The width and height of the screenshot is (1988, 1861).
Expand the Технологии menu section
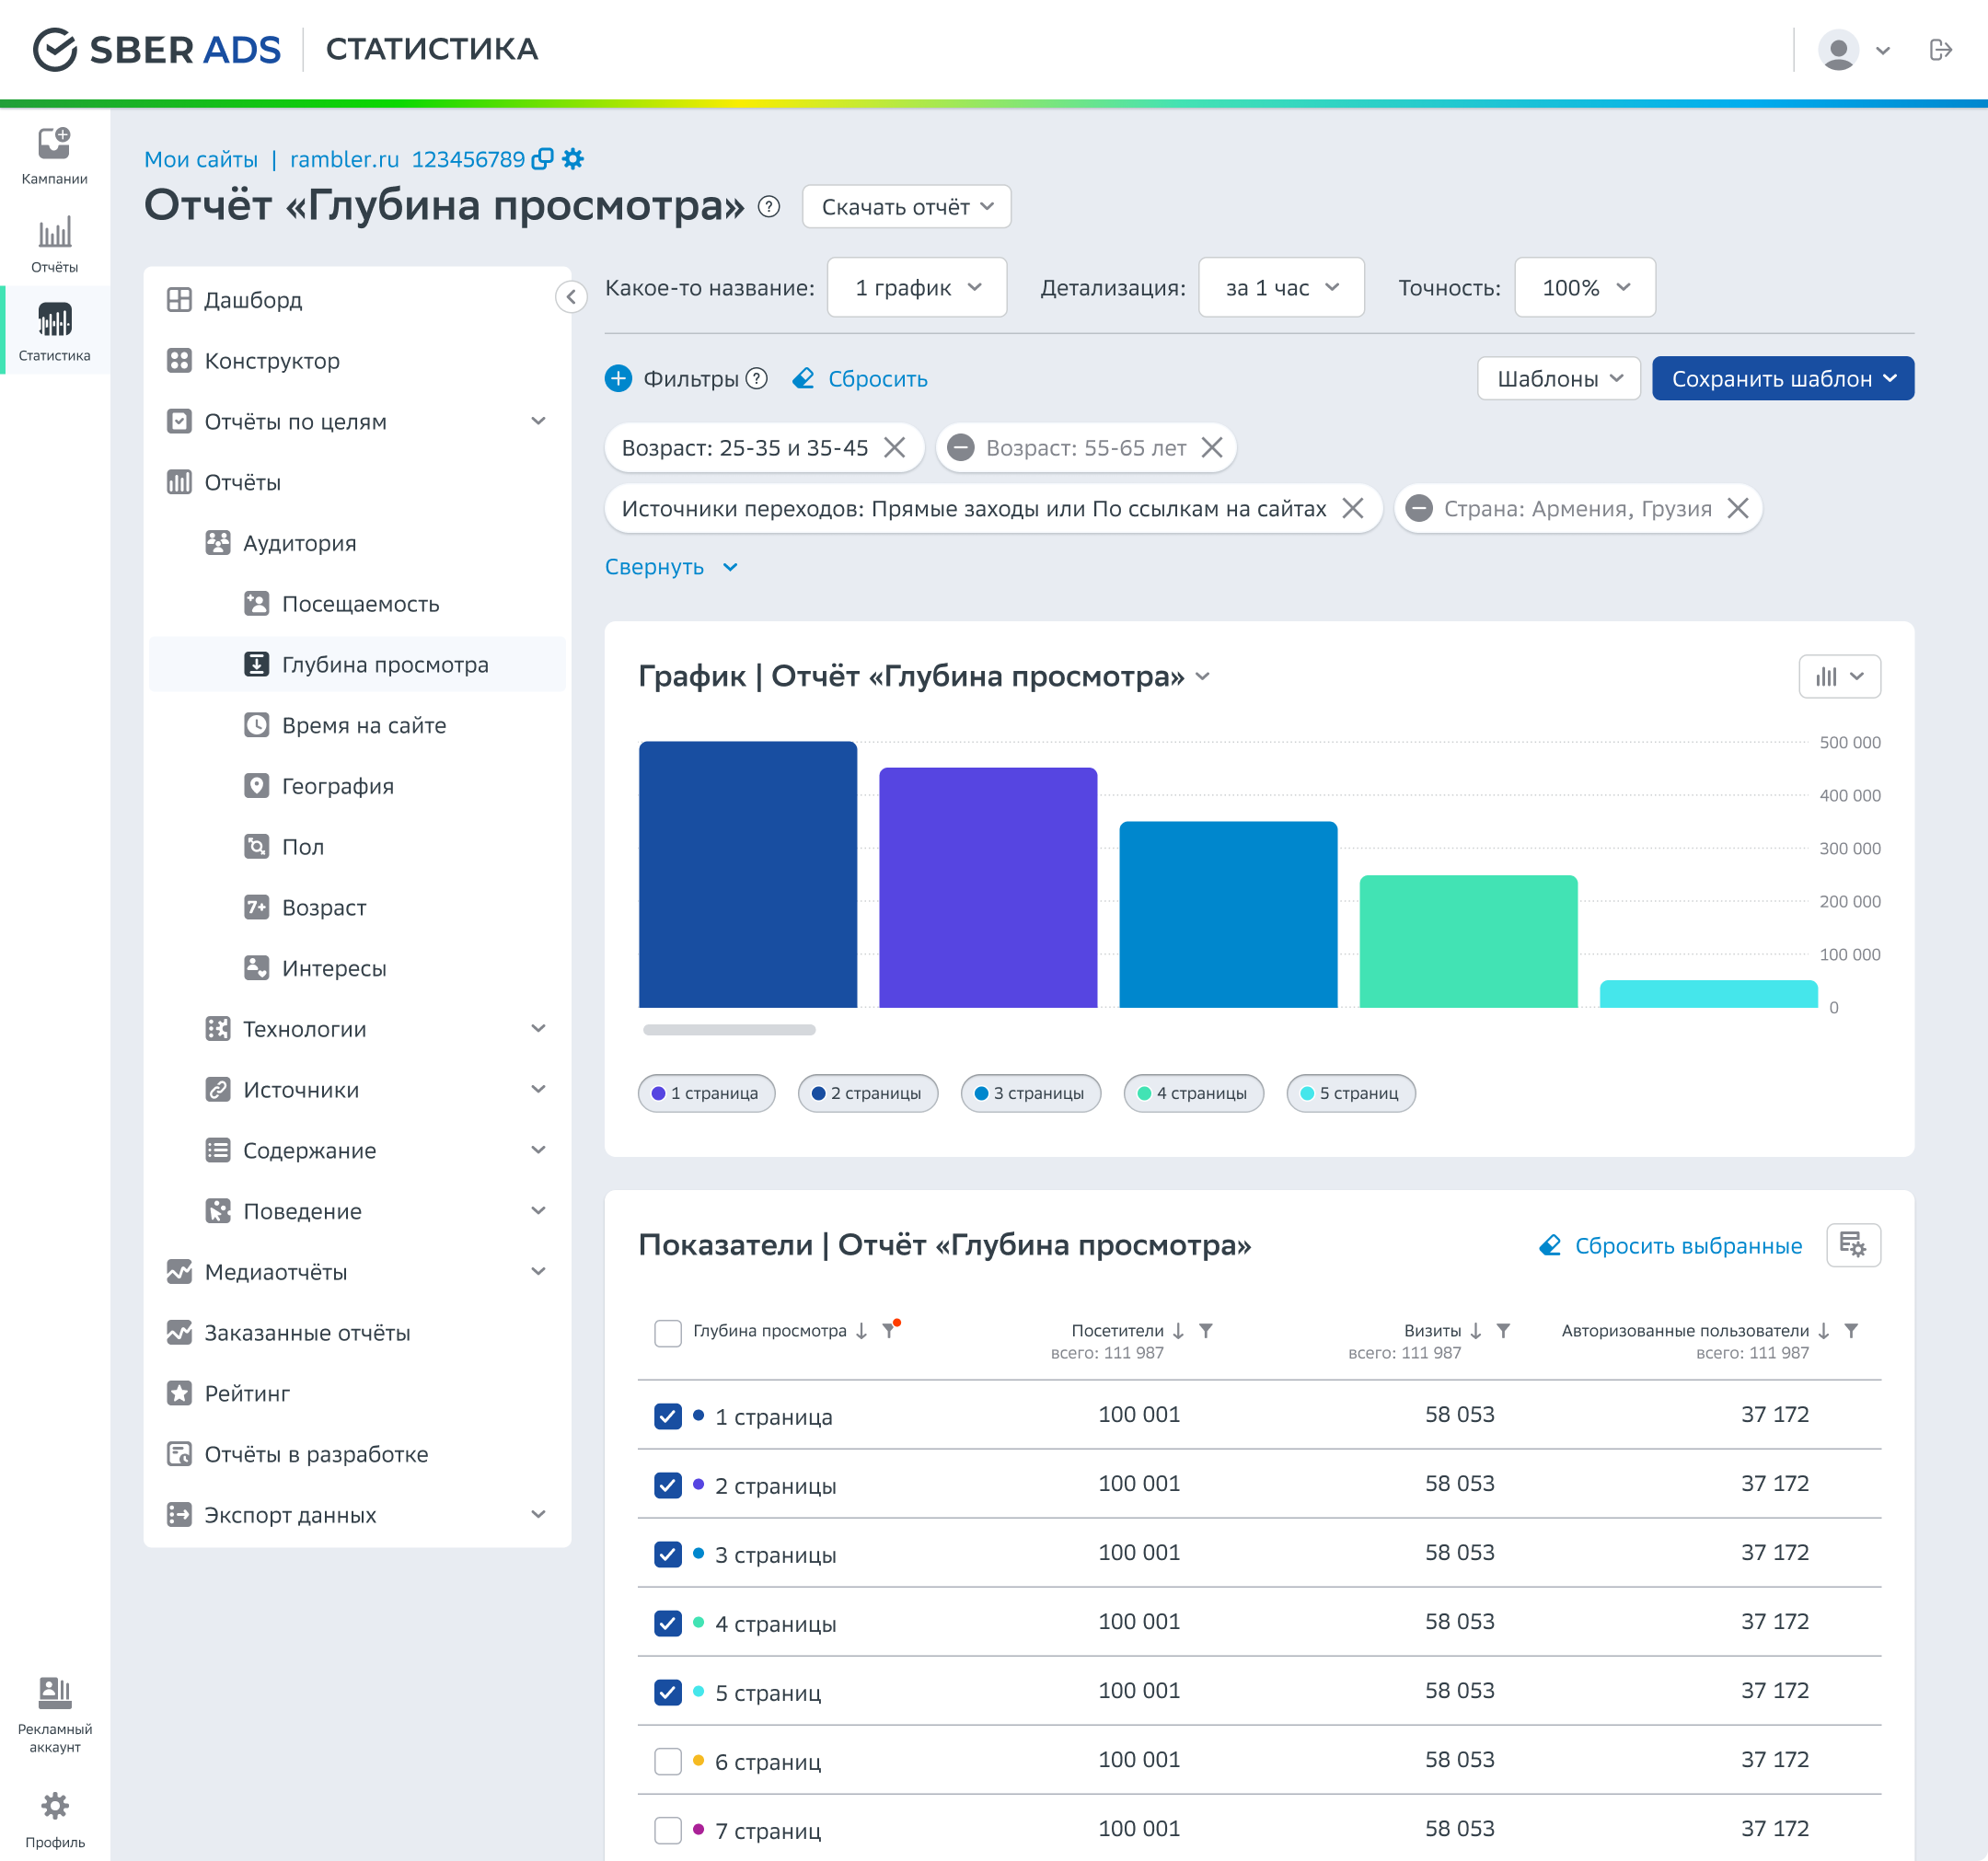[538, 1029]
